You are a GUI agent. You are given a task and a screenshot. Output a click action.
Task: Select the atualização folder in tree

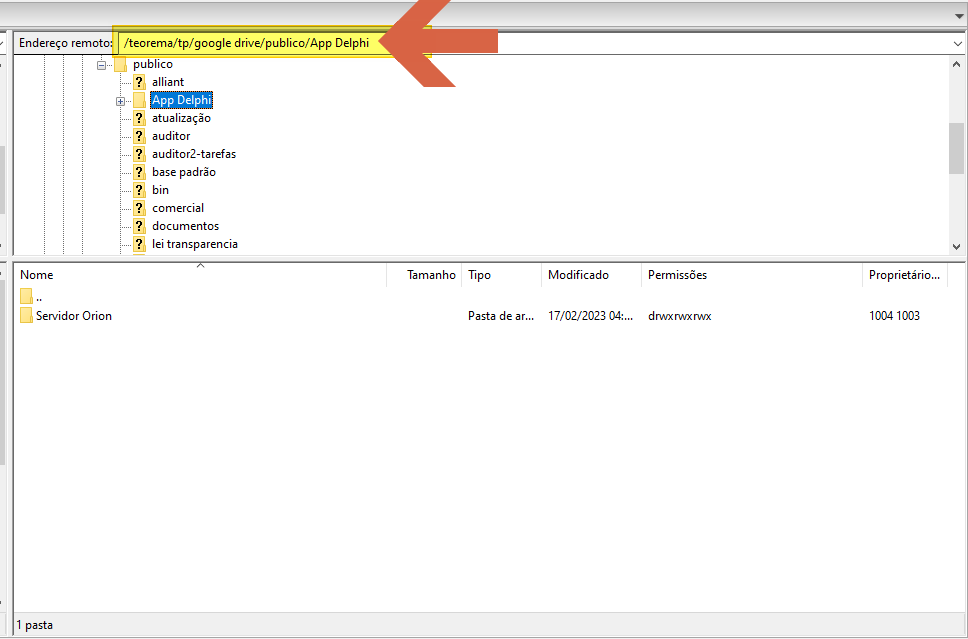(x=182, y=118)
